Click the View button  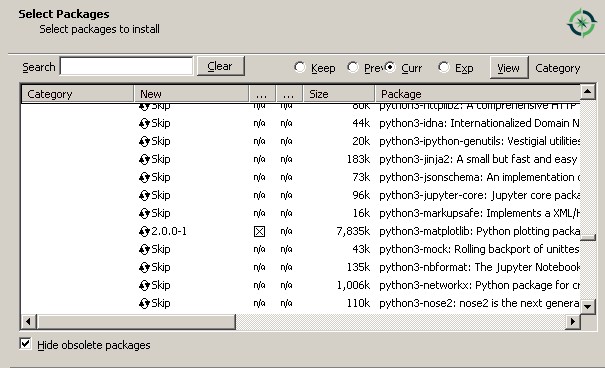509,68
